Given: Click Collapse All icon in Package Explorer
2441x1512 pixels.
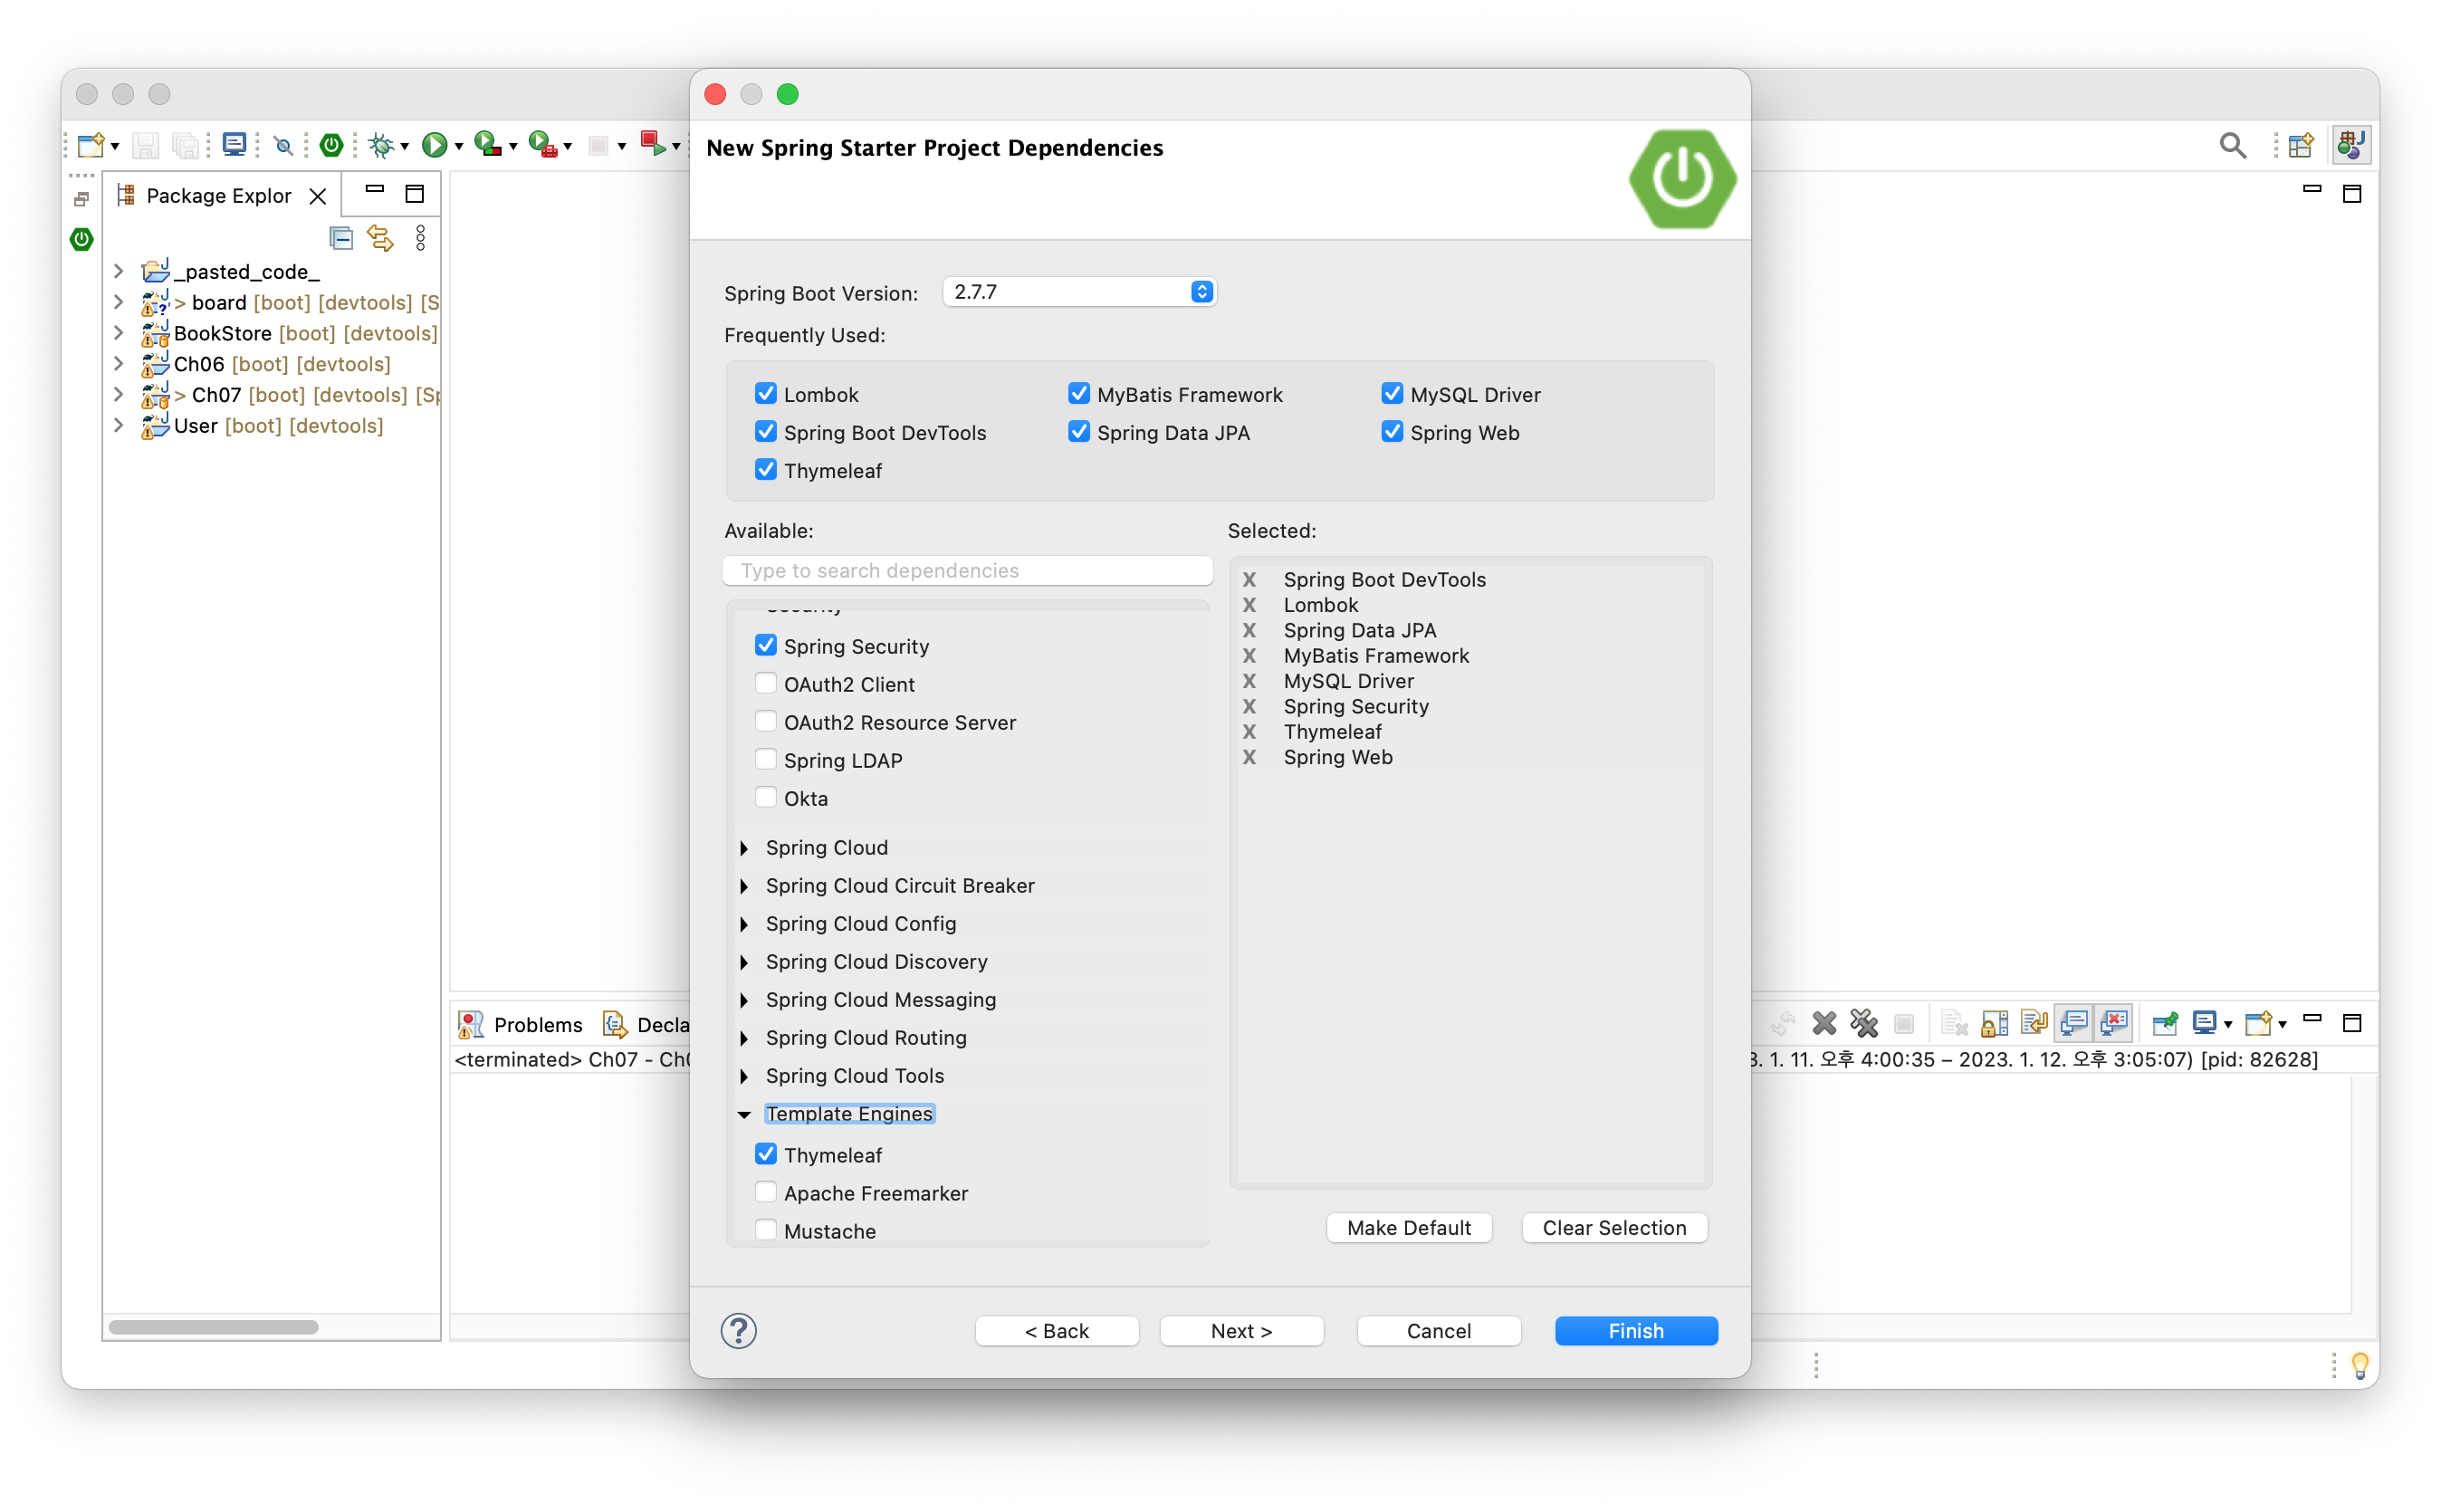Looking at the screenshot, I should pos(341,238).
